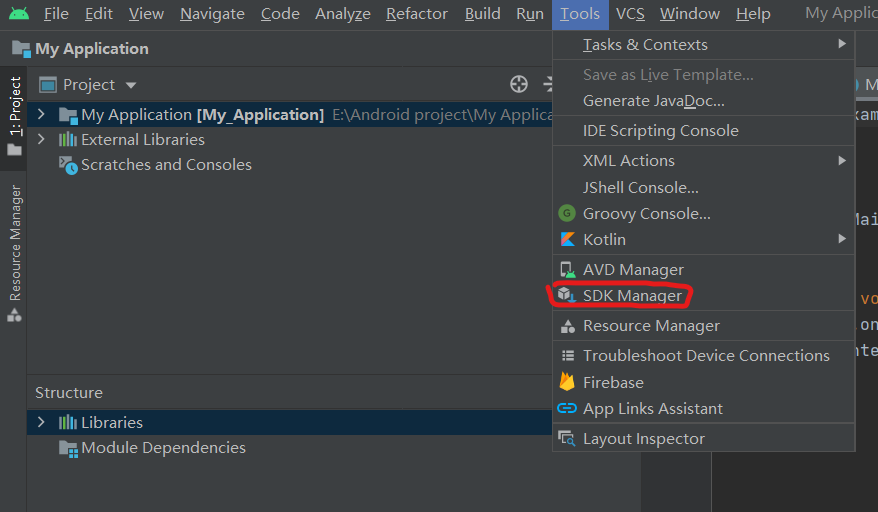Viewport: 878px width, 512px height.
Task: Open the Kotlin submenu arrow
Action: [842, 239]
